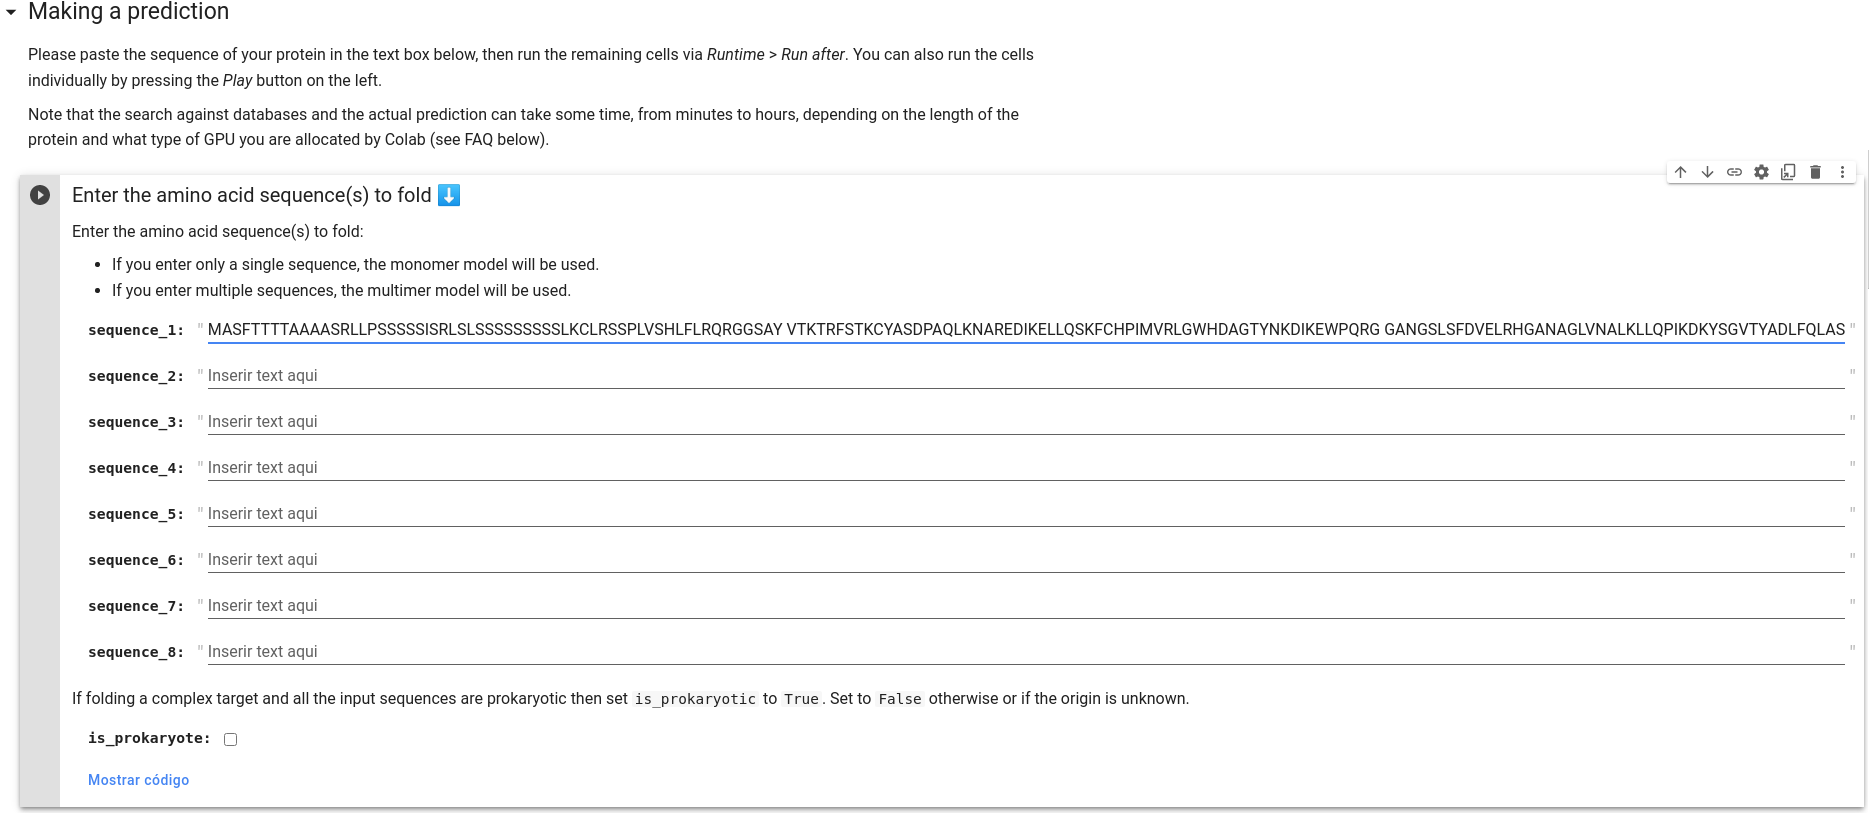The image size is (1869, 813).
Task: Mirror cell in tab icon
Action: tap(1789, 172)
